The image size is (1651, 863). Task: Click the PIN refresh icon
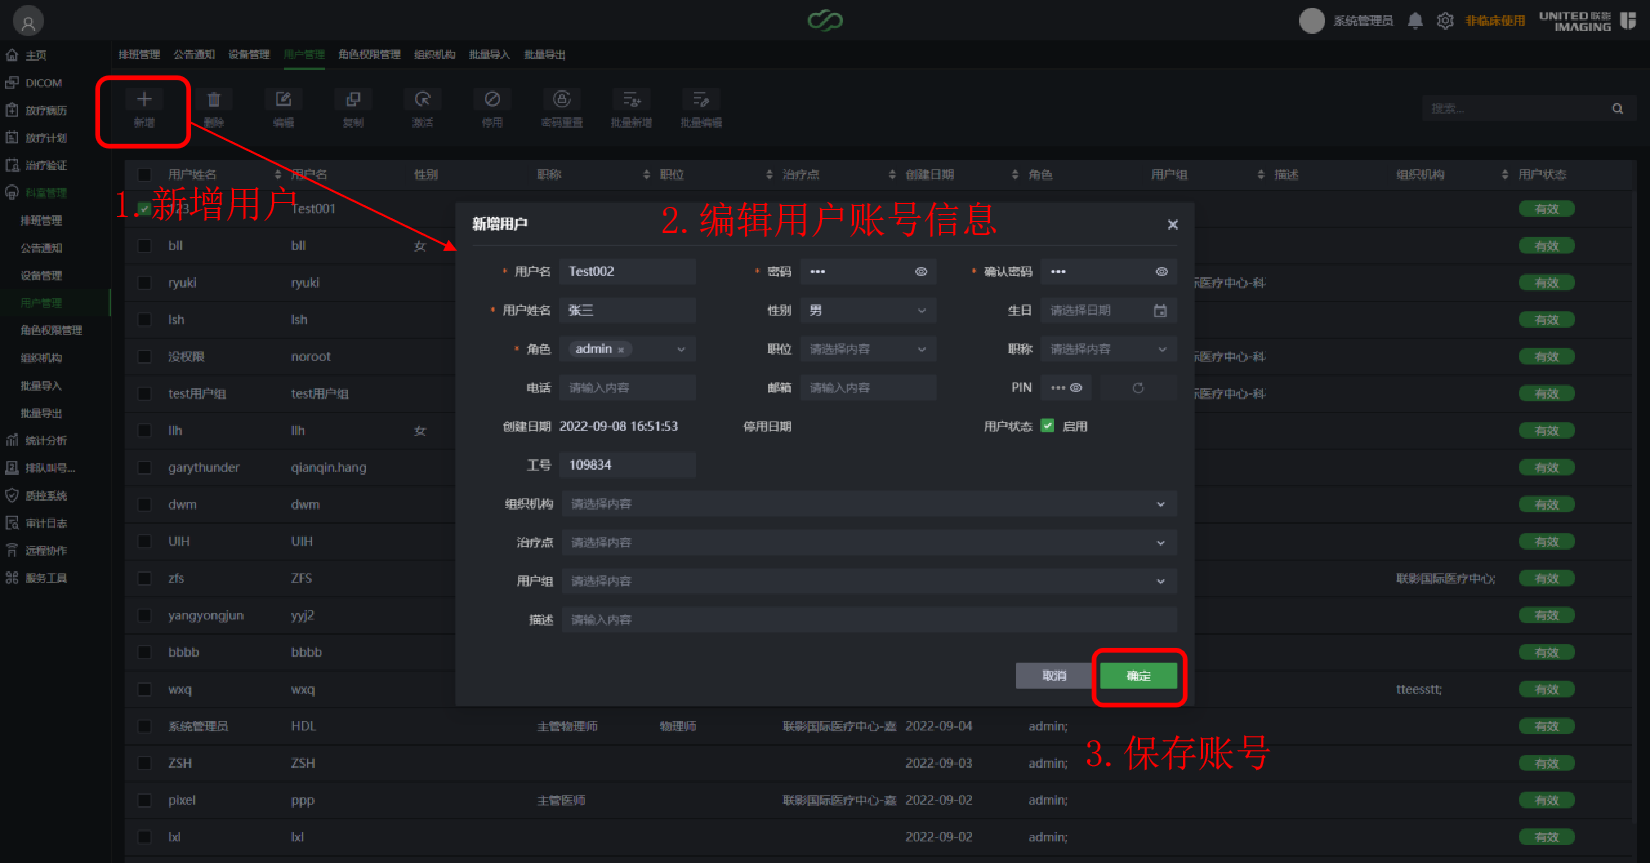point(1138,388)
